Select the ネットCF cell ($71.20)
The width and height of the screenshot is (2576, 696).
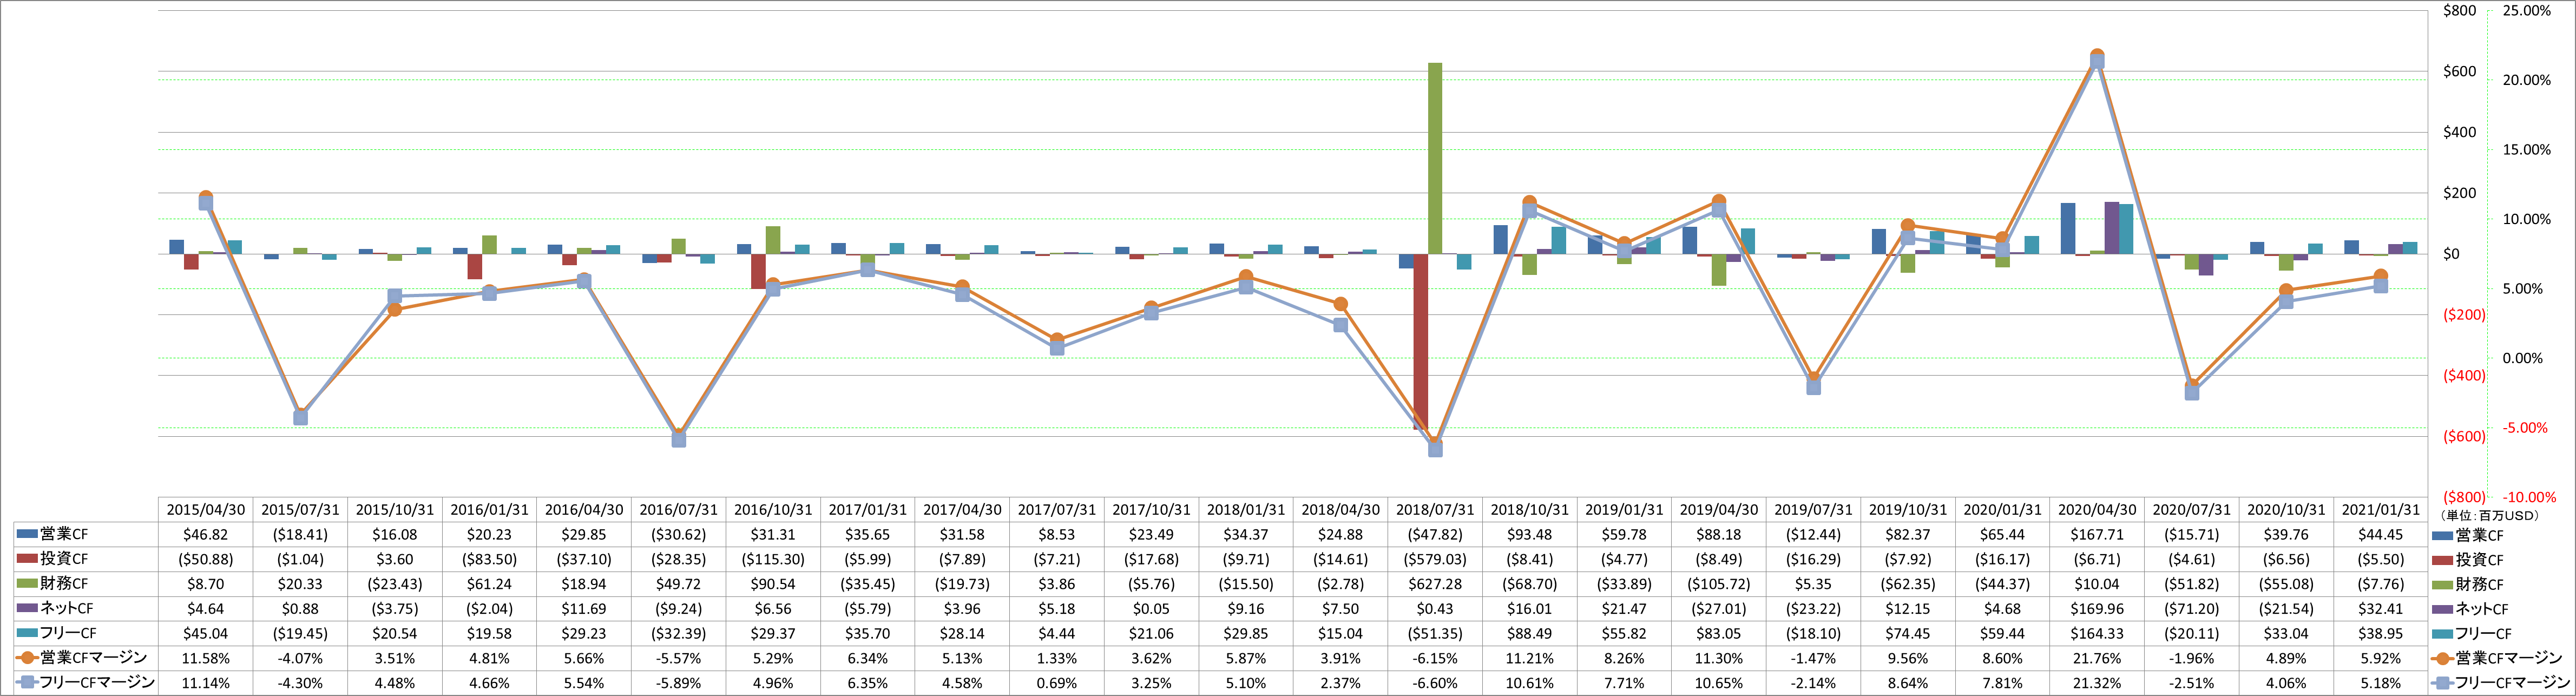(x=2192, y=608)
